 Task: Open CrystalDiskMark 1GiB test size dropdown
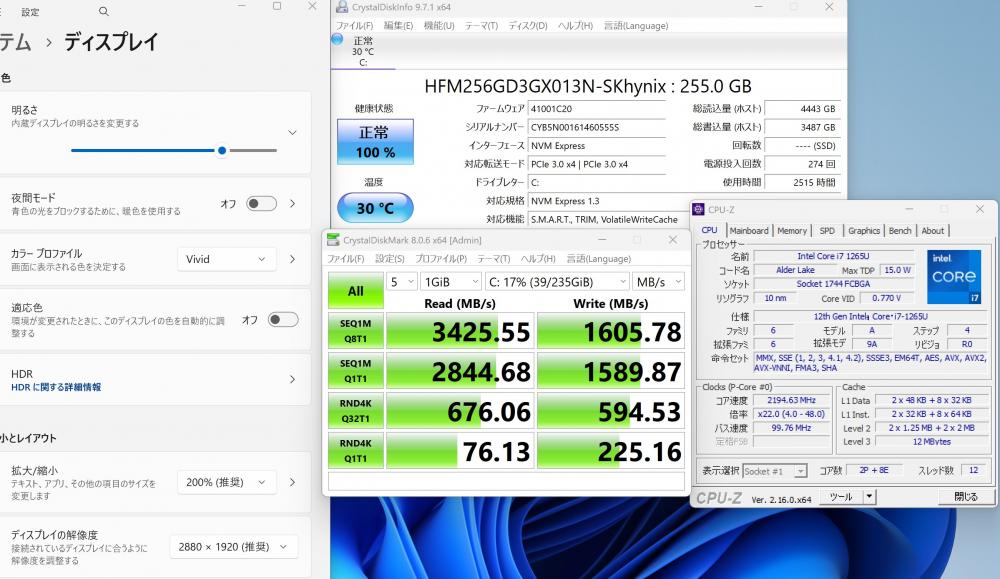coord(450,282)
